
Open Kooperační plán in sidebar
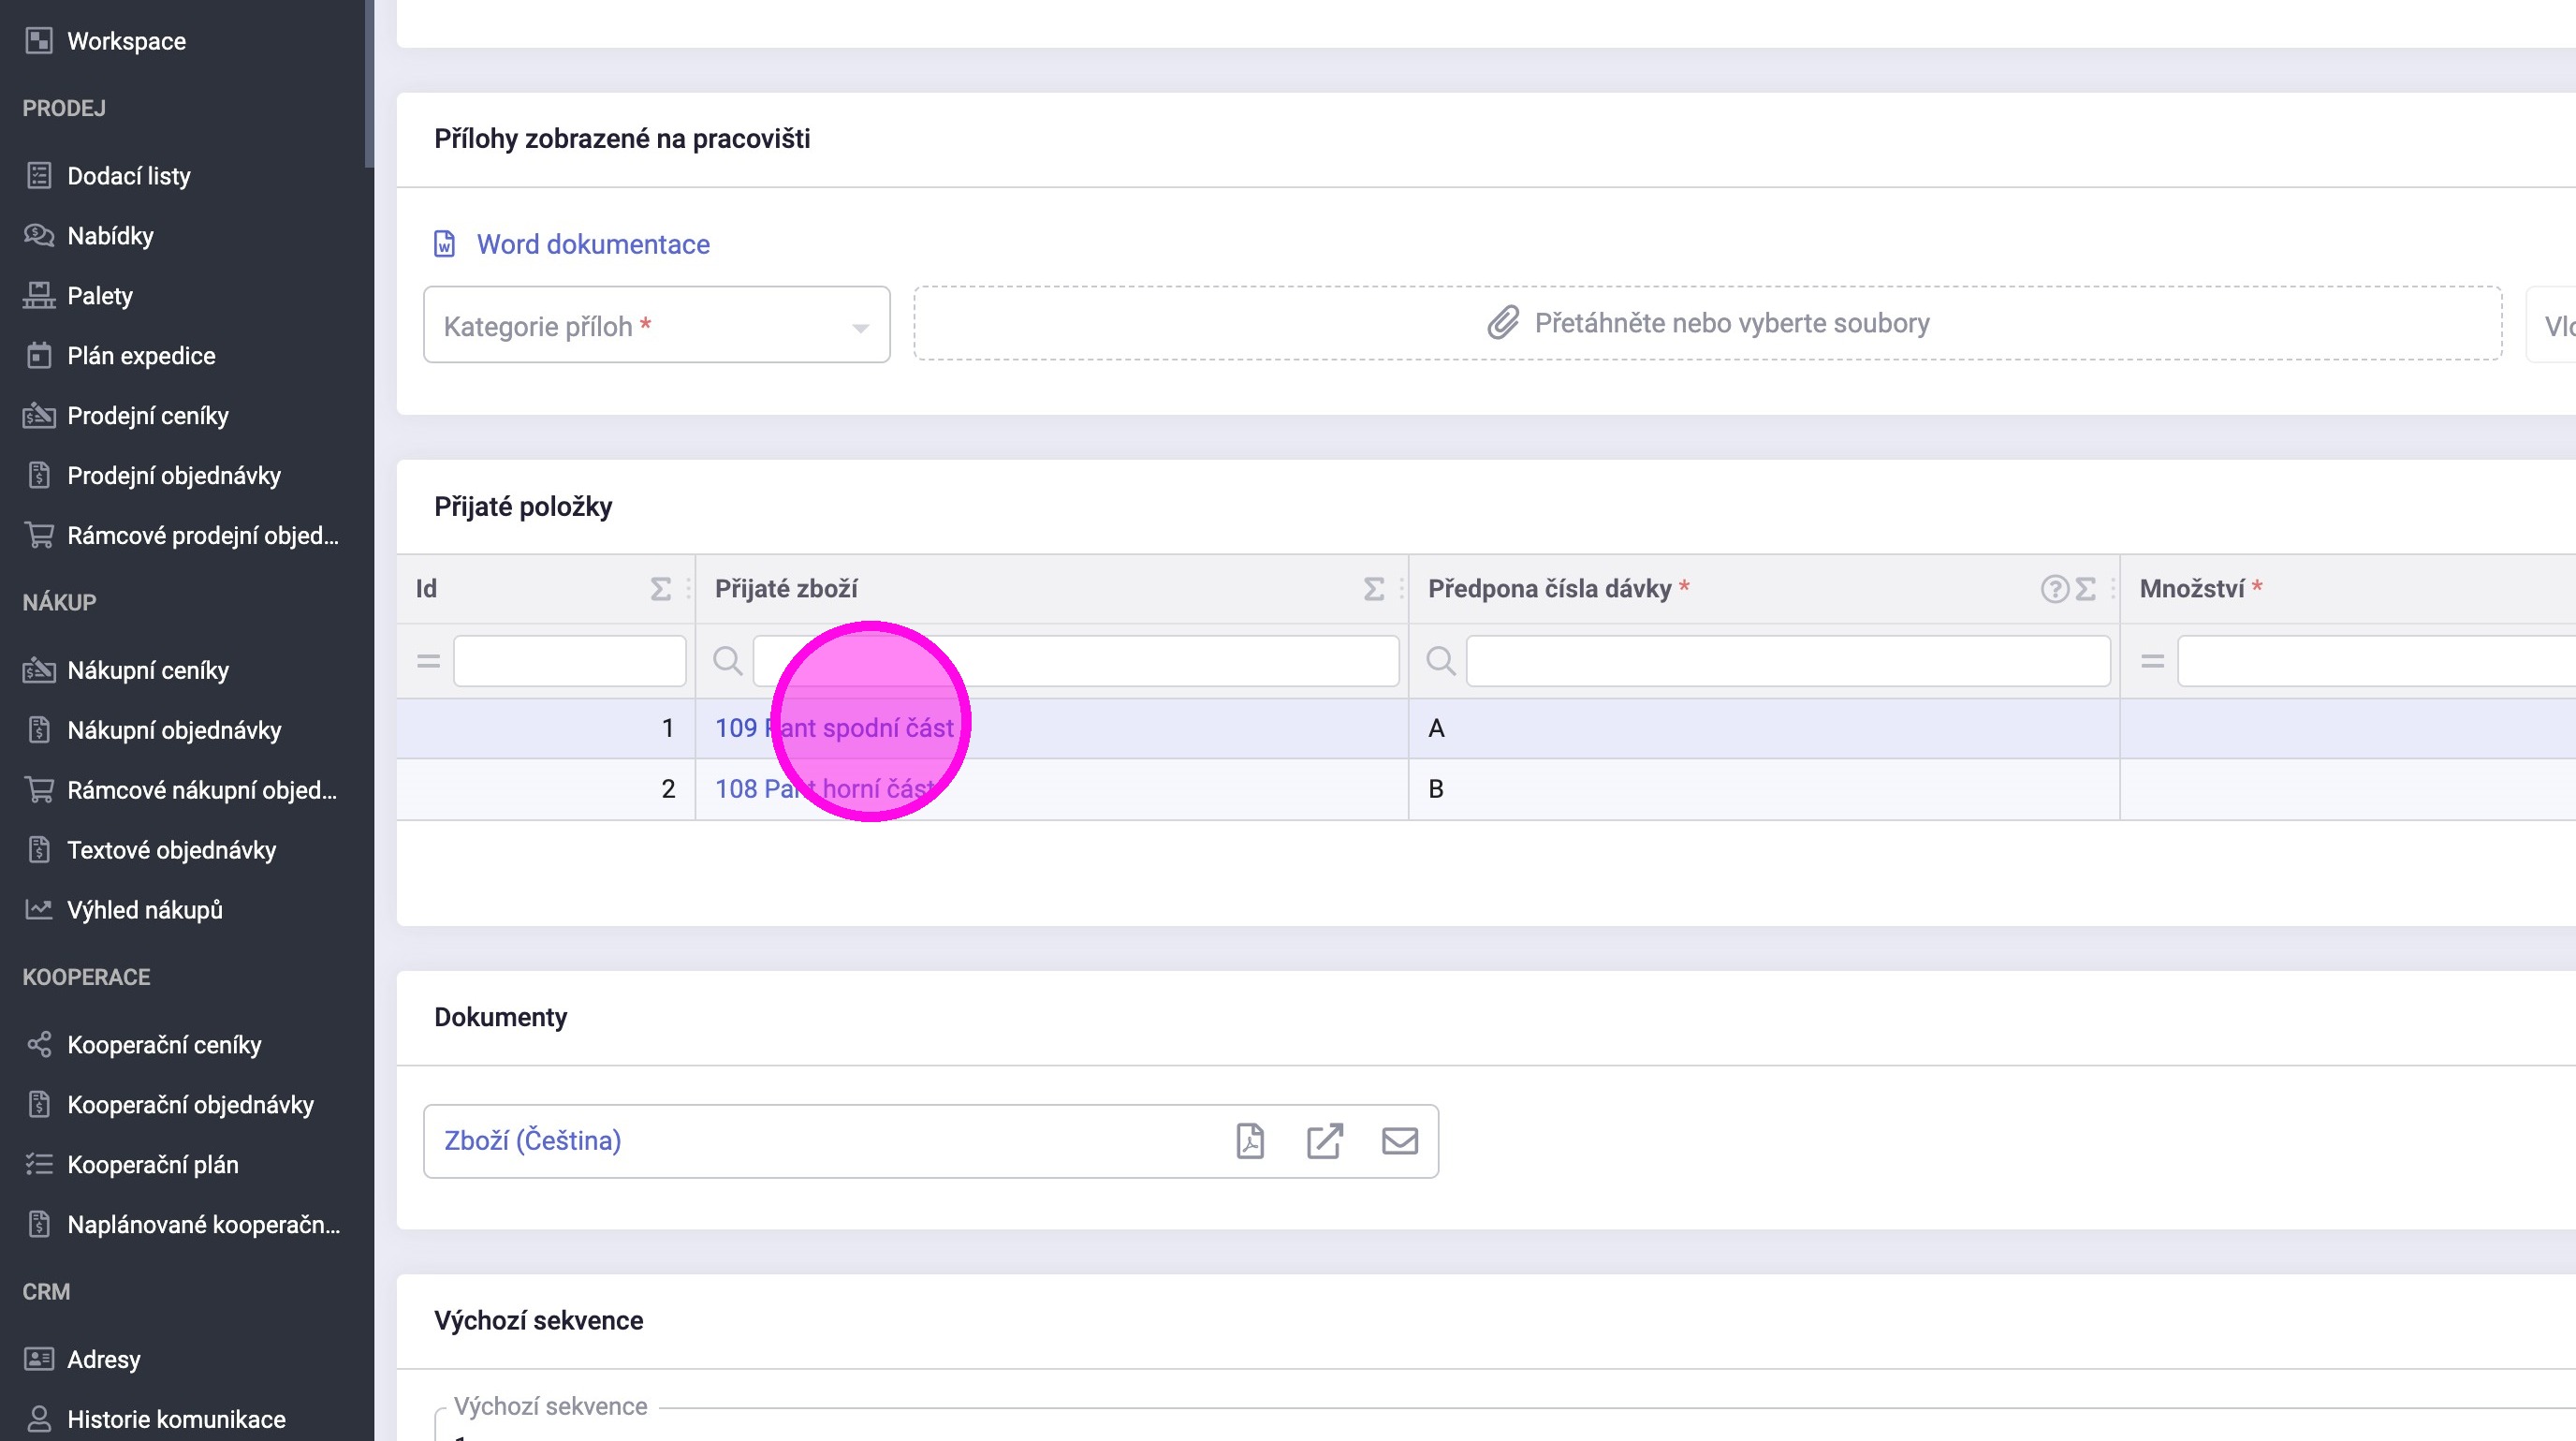[x=152, y=1165]
